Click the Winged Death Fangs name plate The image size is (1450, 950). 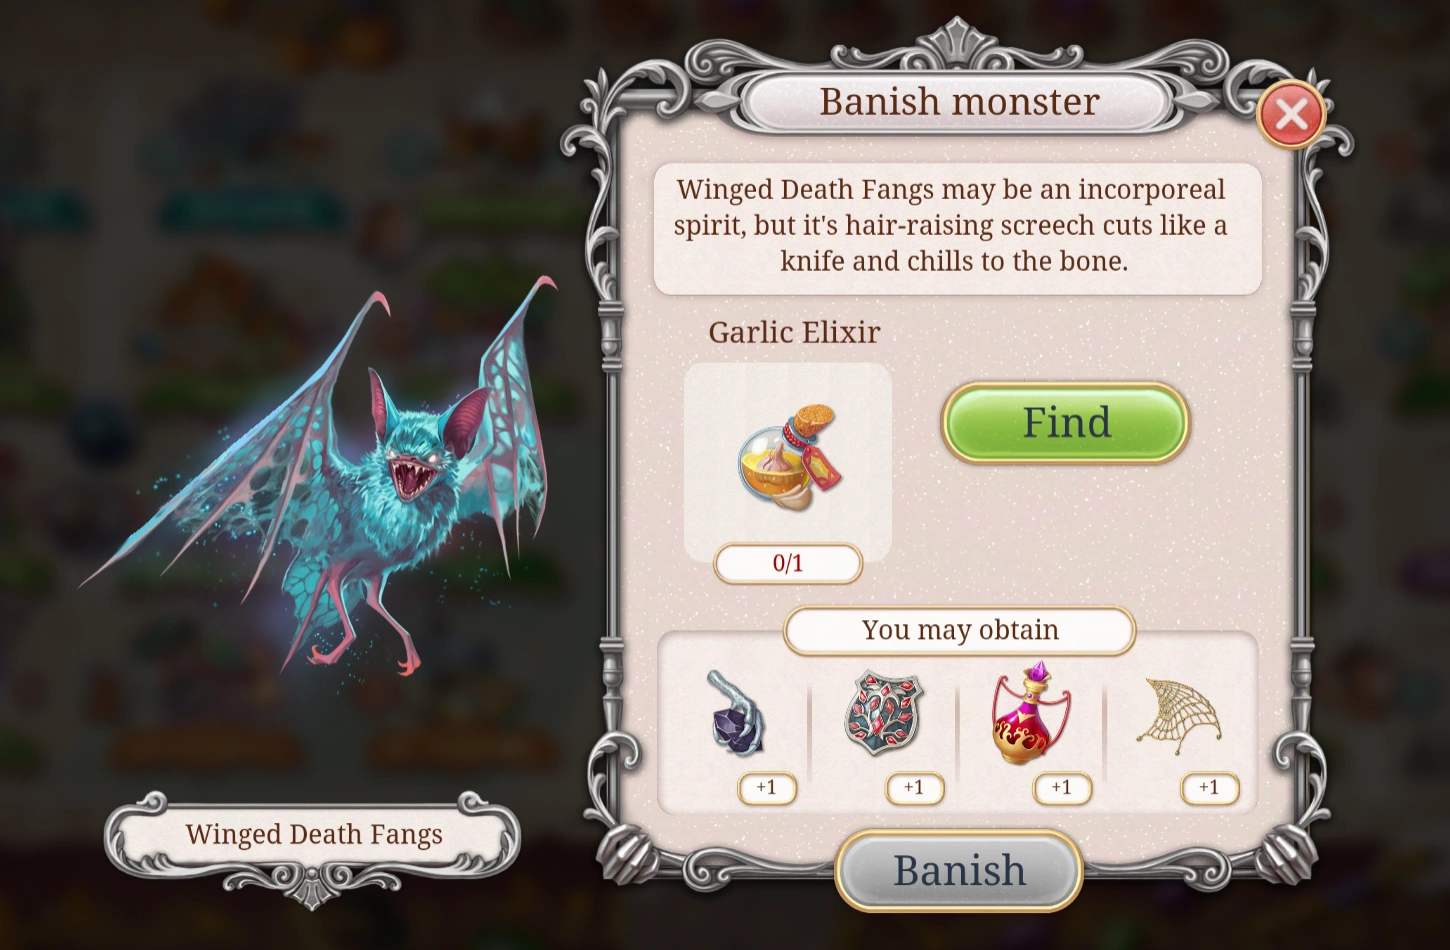313,835
